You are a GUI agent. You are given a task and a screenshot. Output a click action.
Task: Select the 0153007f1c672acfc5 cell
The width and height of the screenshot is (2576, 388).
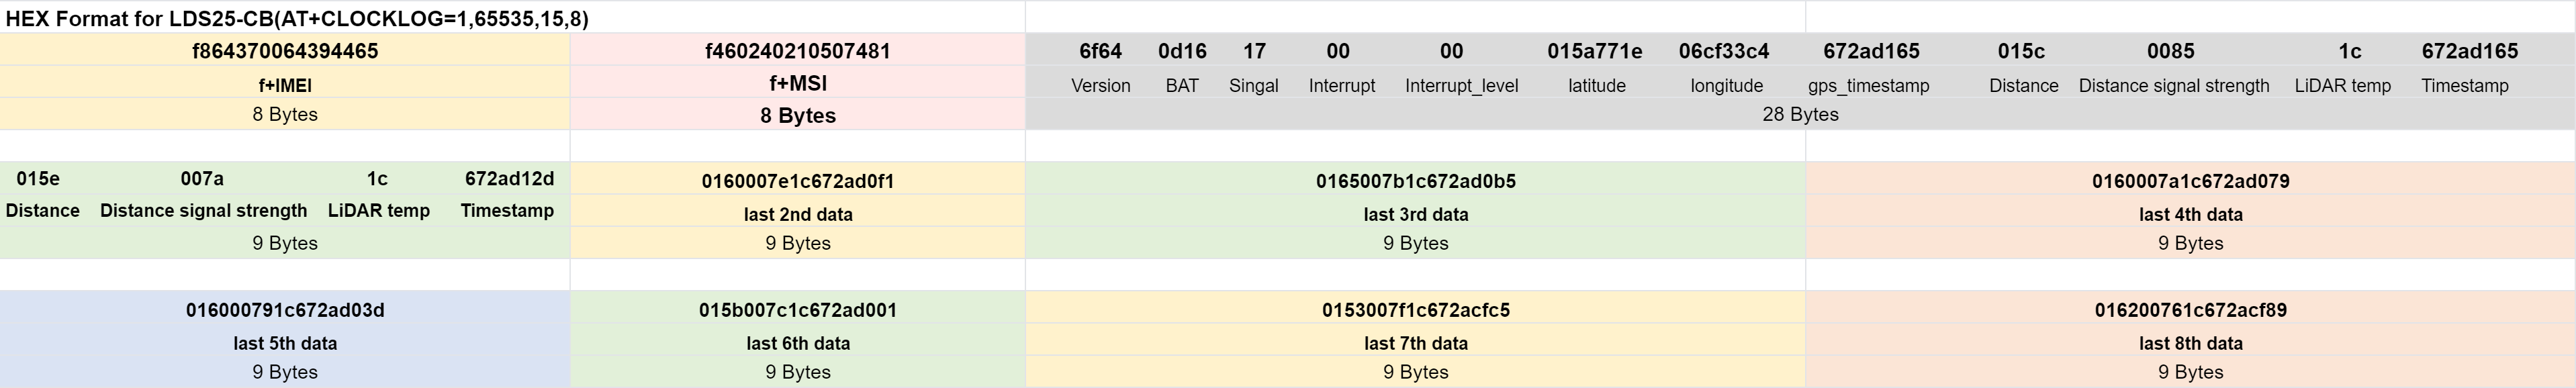1416,310
